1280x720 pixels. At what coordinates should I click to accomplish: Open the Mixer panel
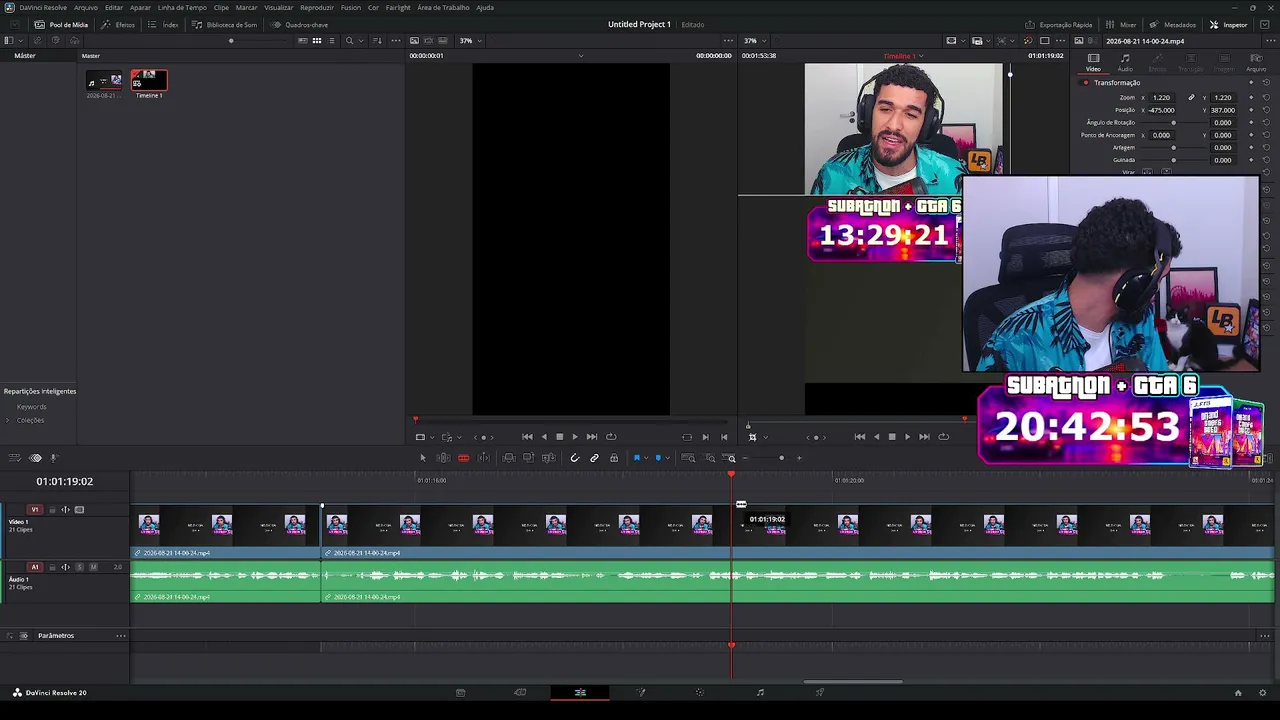click(x=1121, y=24)
